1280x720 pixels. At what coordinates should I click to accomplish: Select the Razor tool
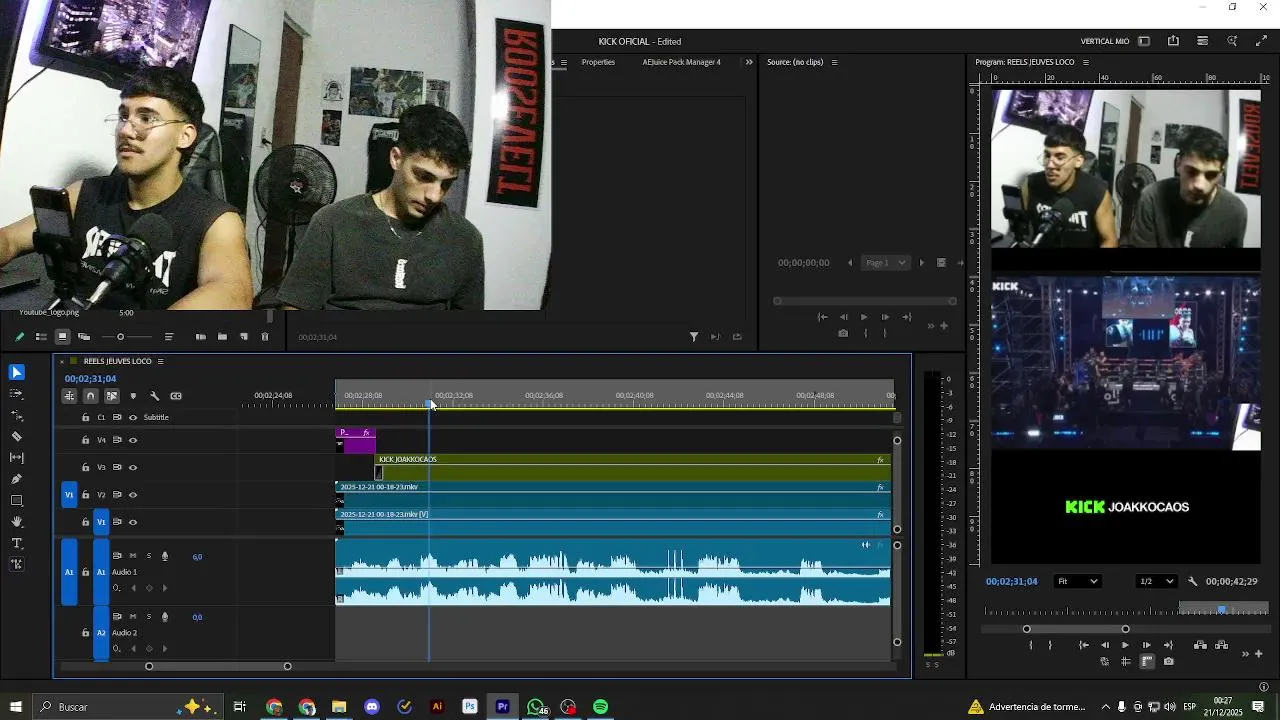(x=16, y=436)
